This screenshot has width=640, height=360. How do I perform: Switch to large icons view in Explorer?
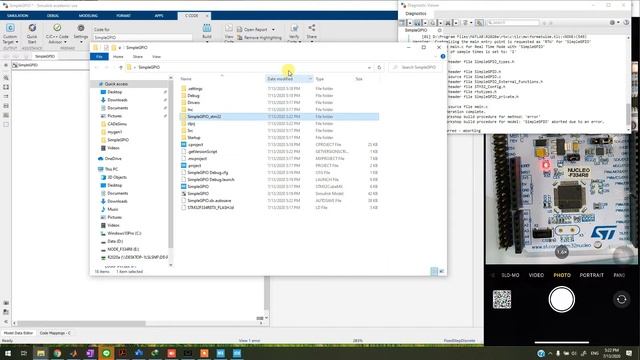tap(442, 271)
